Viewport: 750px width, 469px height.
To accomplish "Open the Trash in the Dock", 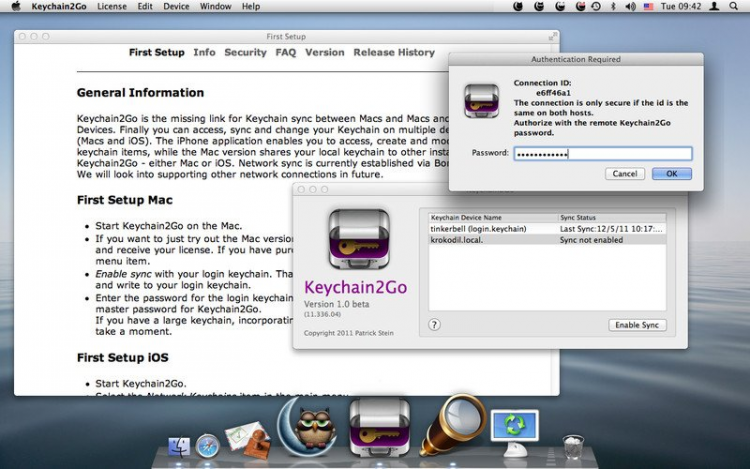I will pos(573,447).
